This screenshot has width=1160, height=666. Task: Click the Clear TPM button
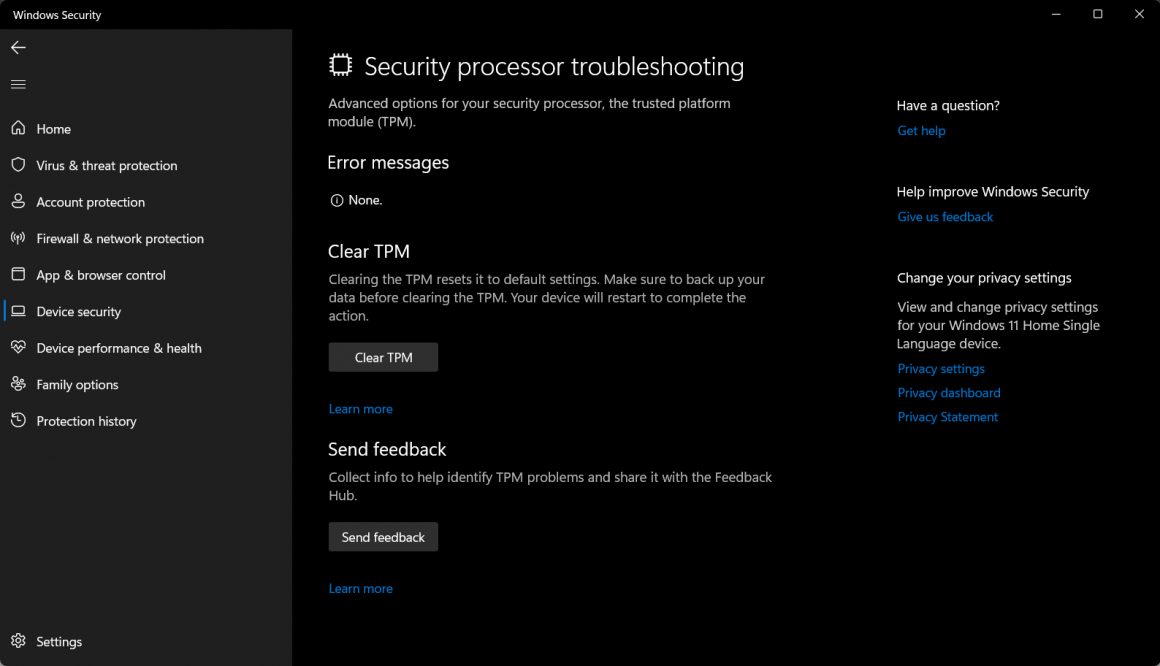[383, 357]
